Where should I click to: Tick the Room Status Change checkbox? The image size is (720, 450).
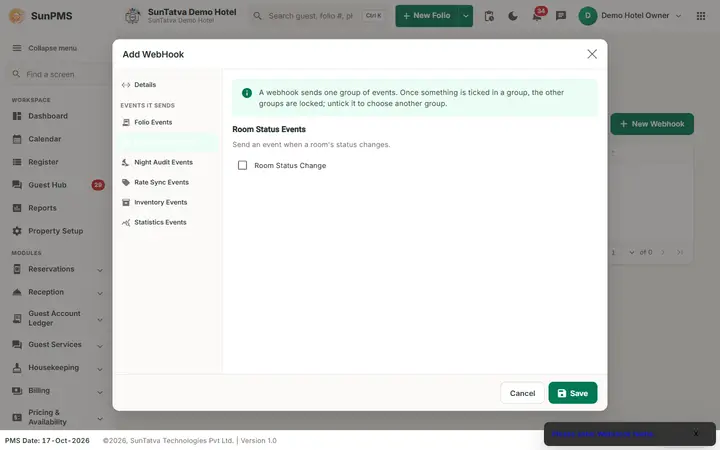point(242,165)
